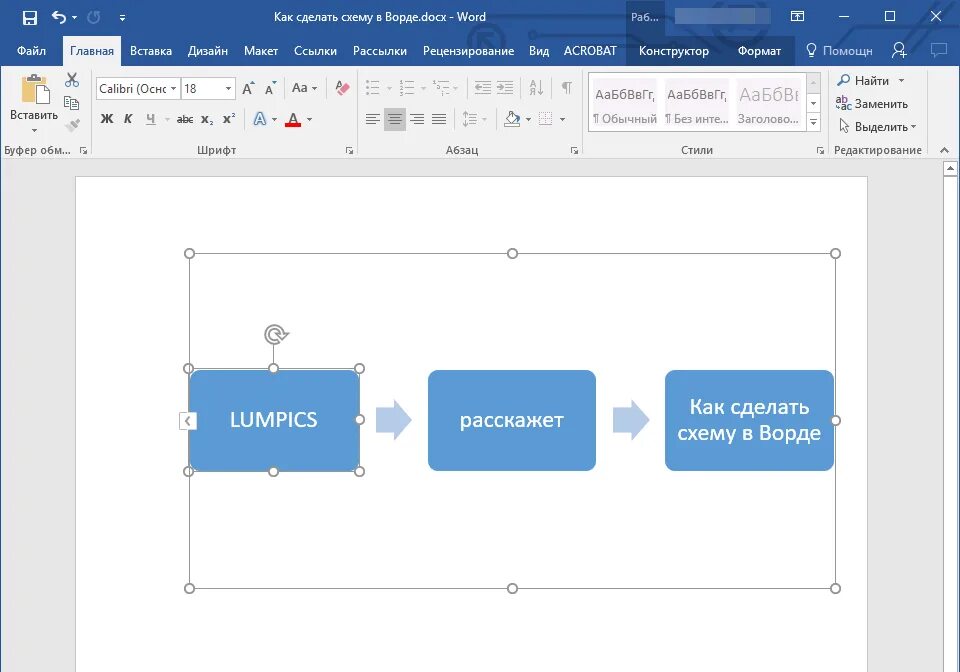Open the Calibri font name dropdown
The image size is (960, 672).
[x=173, y=89]
